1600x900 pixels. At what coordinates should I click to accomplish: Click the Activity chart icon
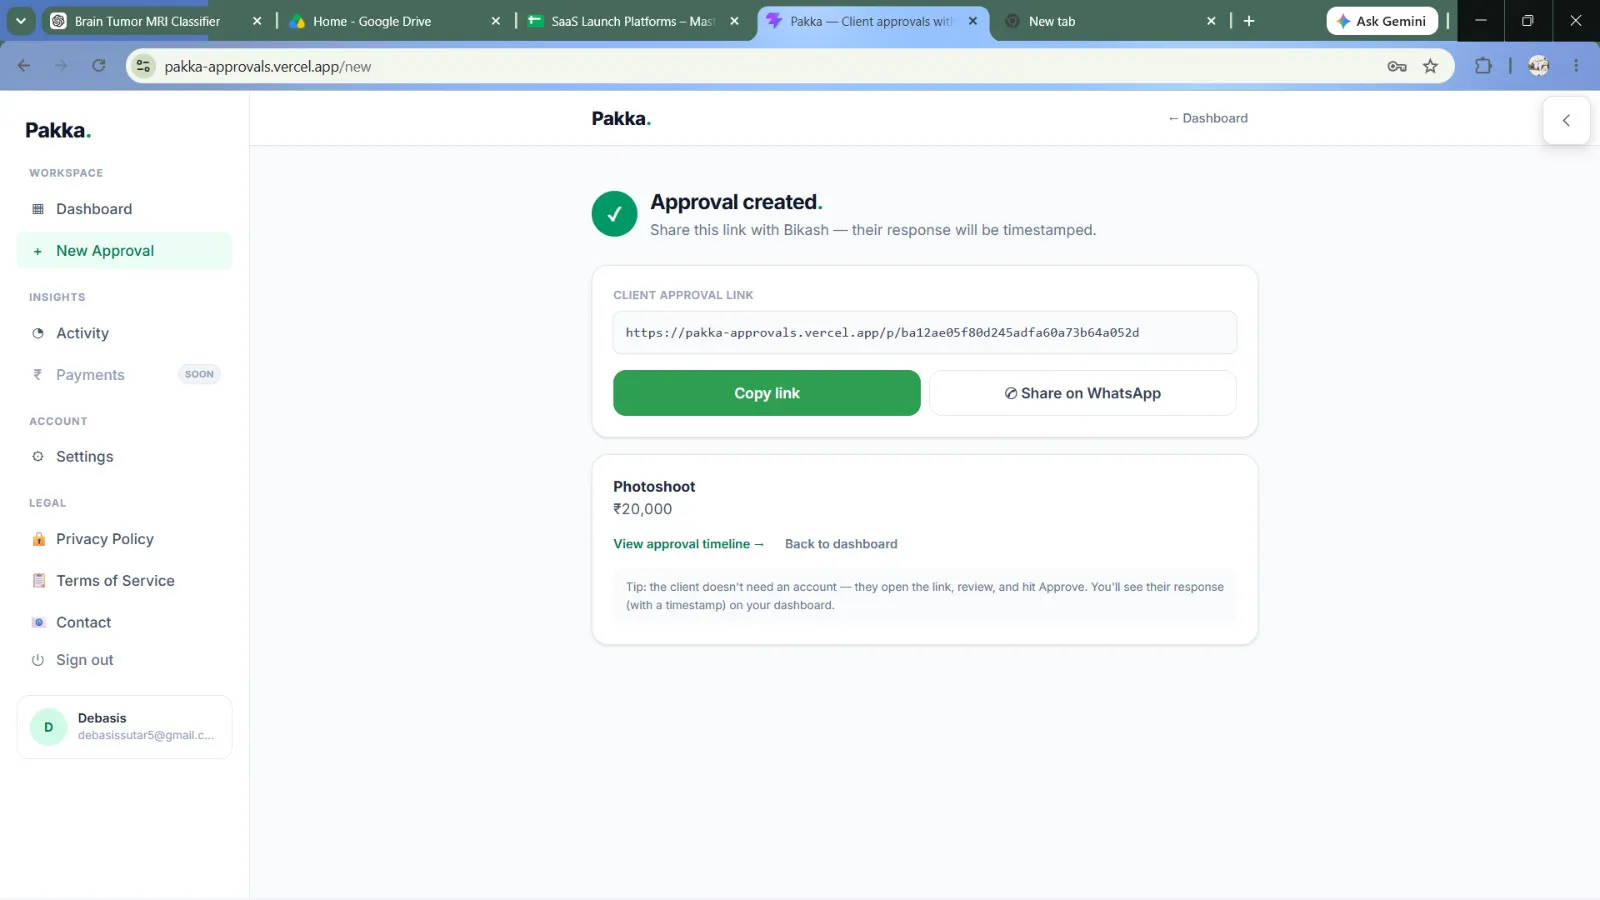[x=38, y=333]
